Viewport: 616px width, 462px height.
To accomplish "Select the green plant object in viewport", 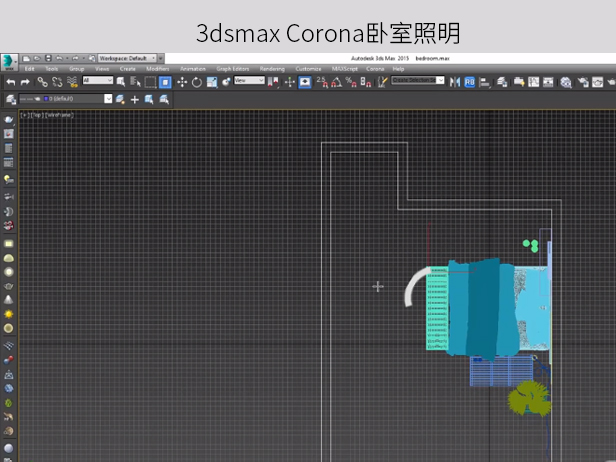I will pos(530,400).
